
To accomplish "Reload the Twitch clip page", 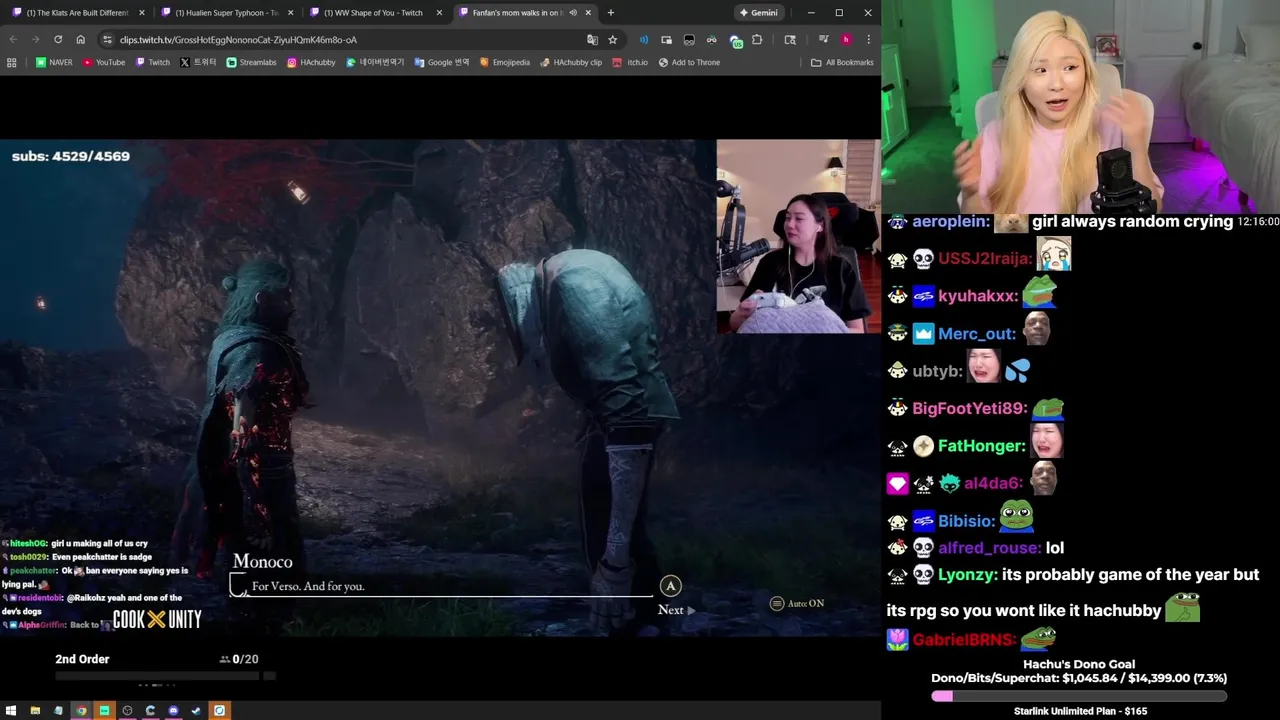I will tap(58, 39).
